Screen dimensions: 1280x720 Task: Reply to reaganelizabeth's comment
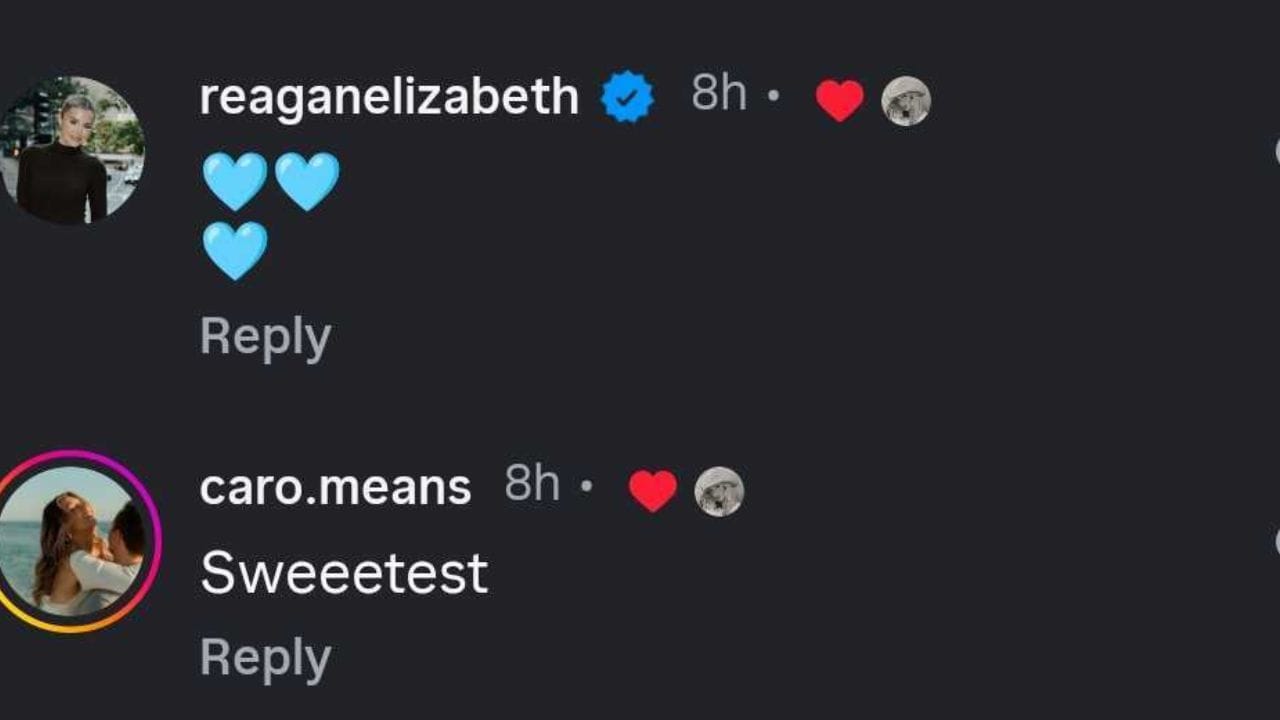coord(265,337)
